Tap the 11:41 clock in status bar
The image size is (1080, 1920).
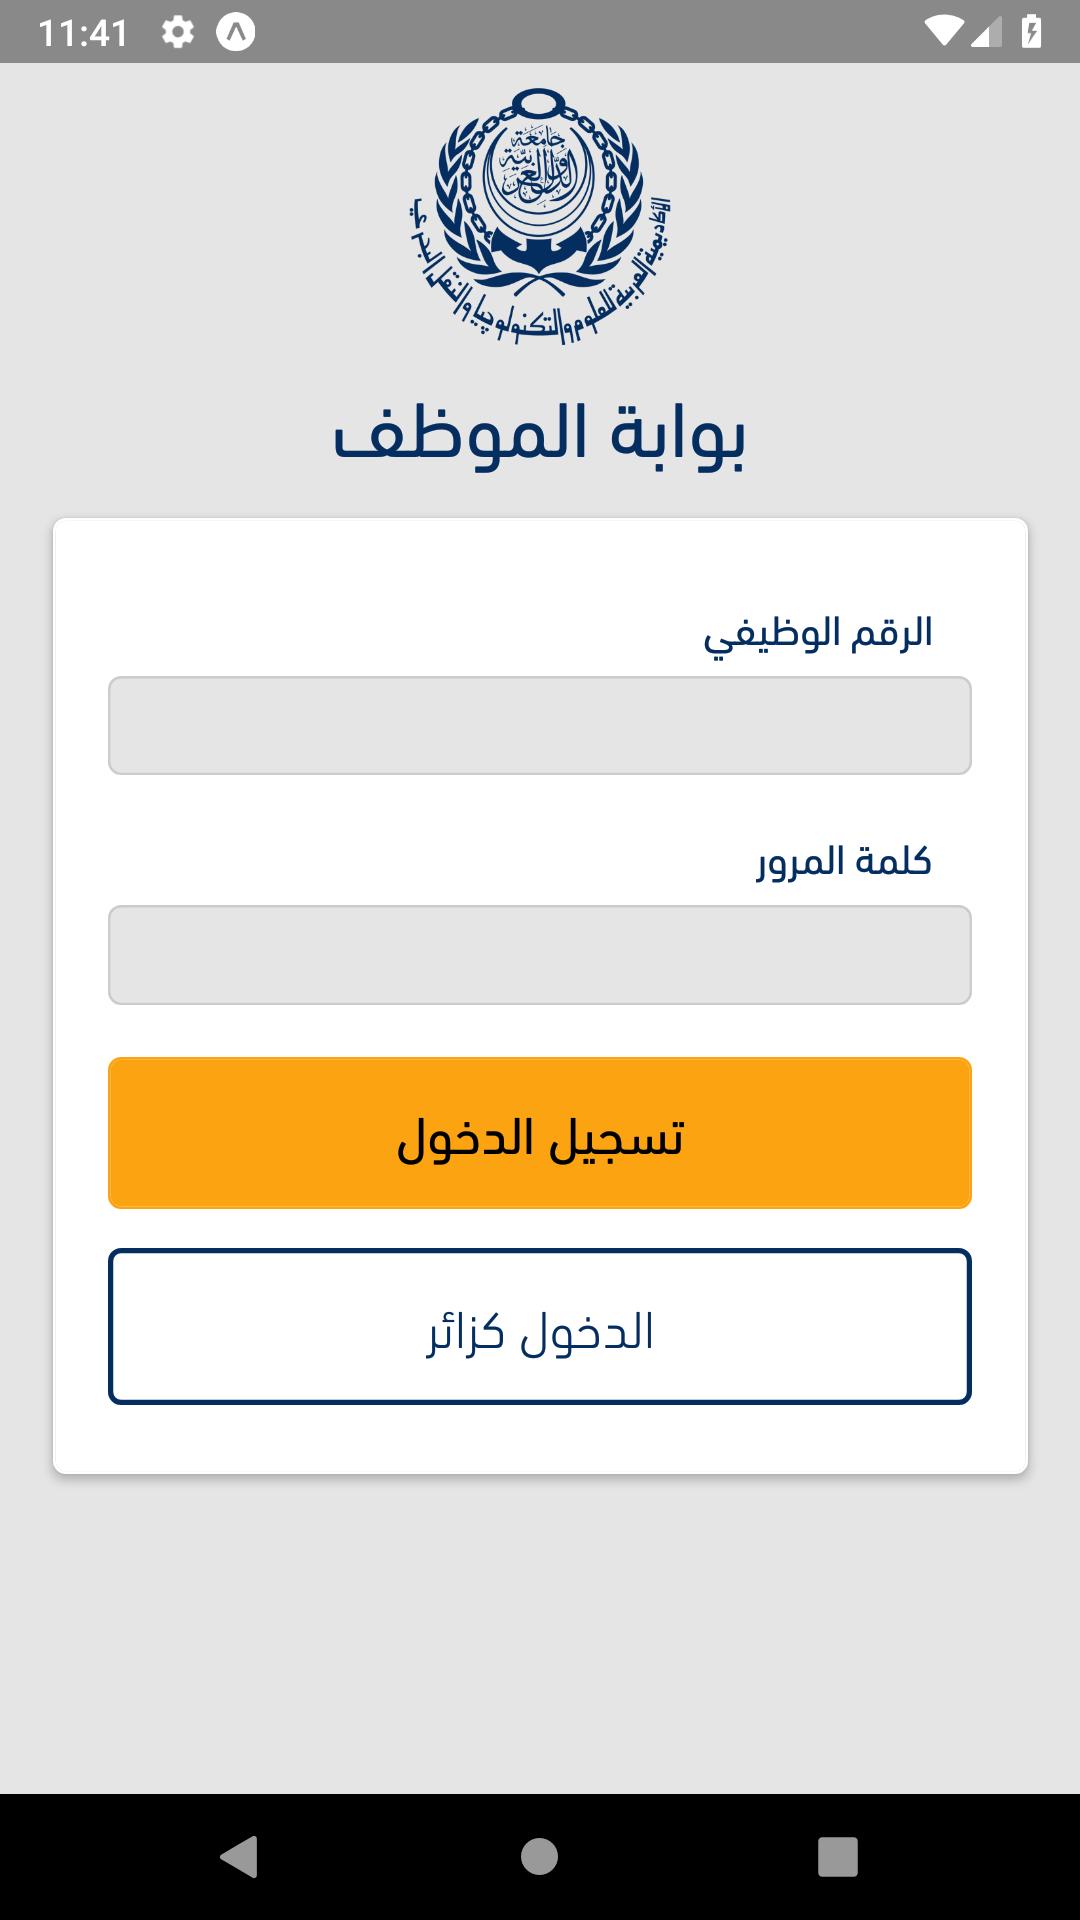pos(83,33)
